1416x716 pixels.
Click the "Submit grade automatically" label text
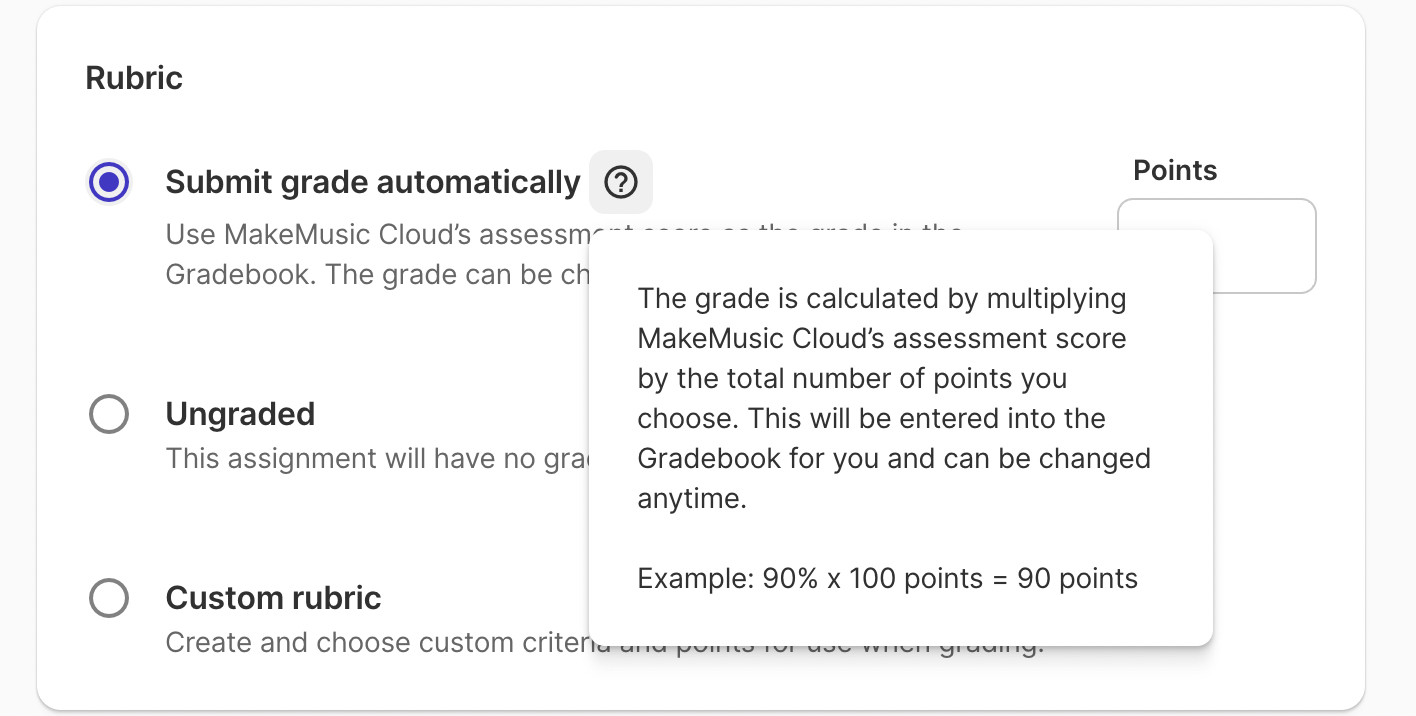click(372, 183)
